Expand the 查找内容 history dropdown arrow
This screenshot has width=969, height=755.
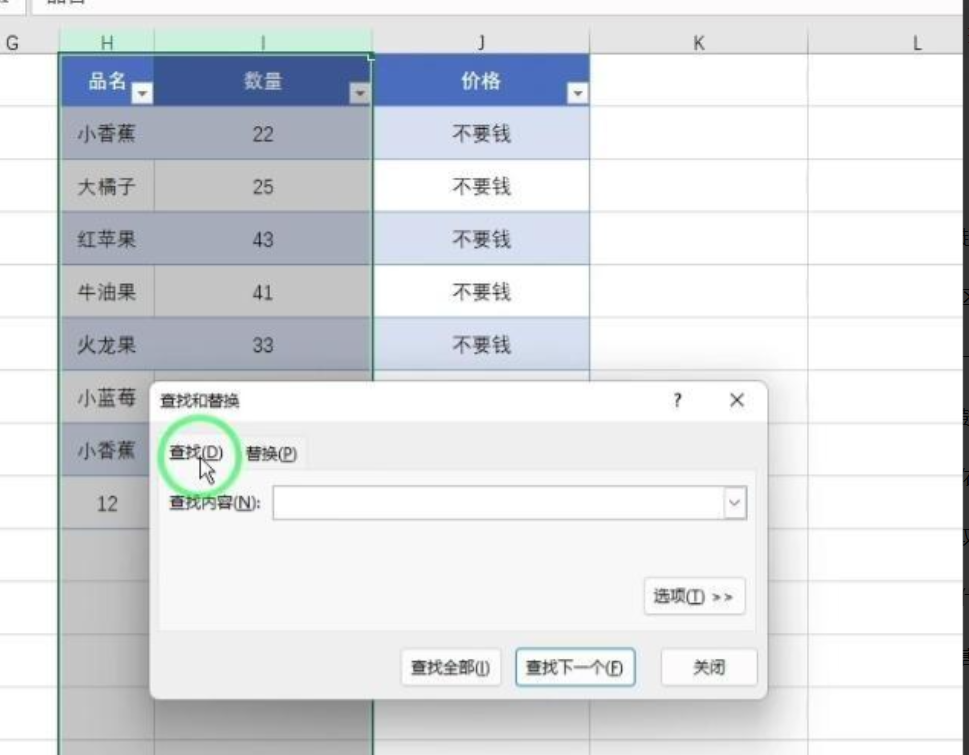[x=734, y=503]
